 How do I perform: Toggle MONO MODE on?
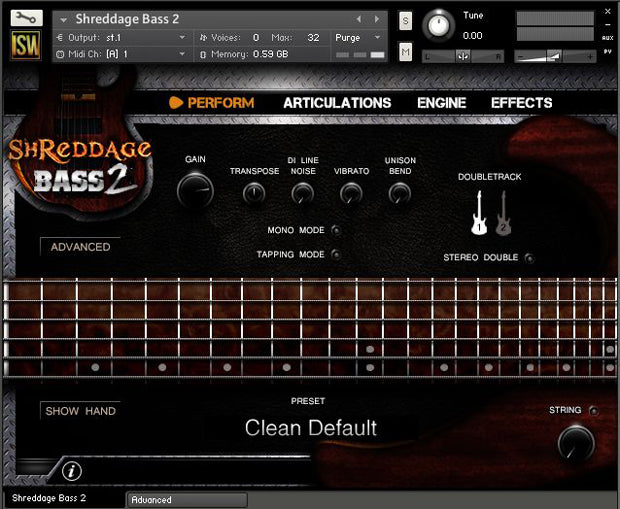[336, 230]
